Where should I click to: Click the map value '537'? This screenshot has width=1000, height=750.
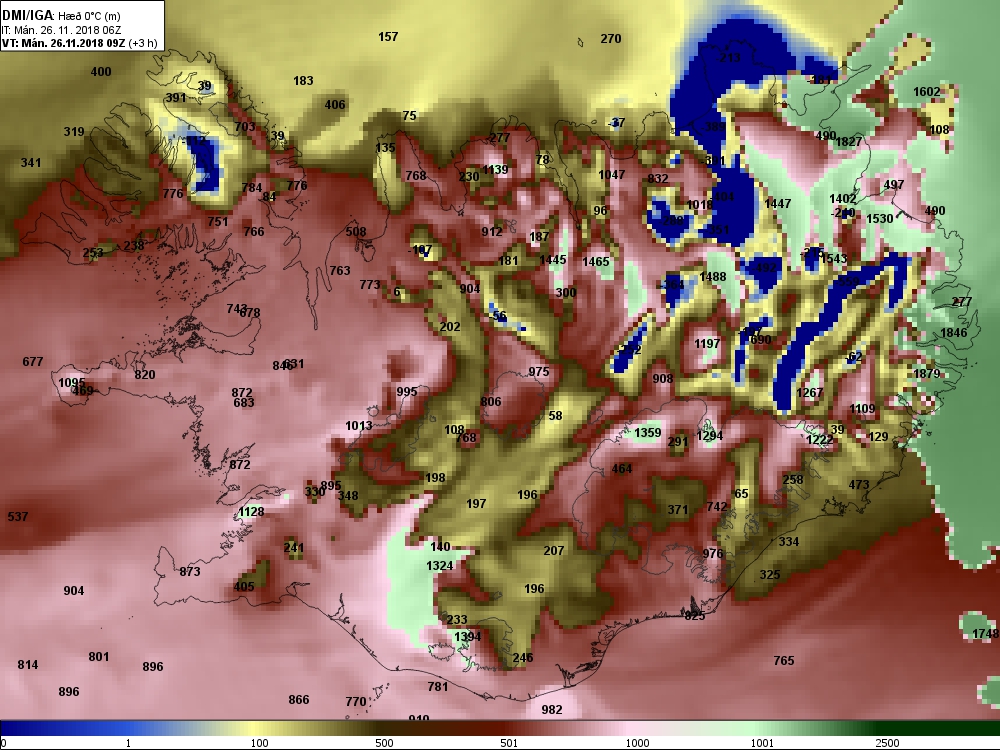point(17,517)
